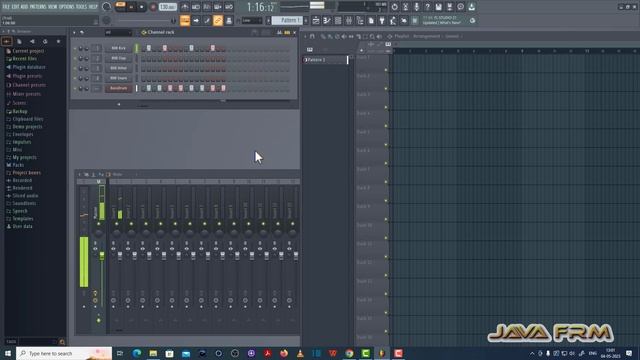
Task: Click the stop transport button
Action: (142, 7)
